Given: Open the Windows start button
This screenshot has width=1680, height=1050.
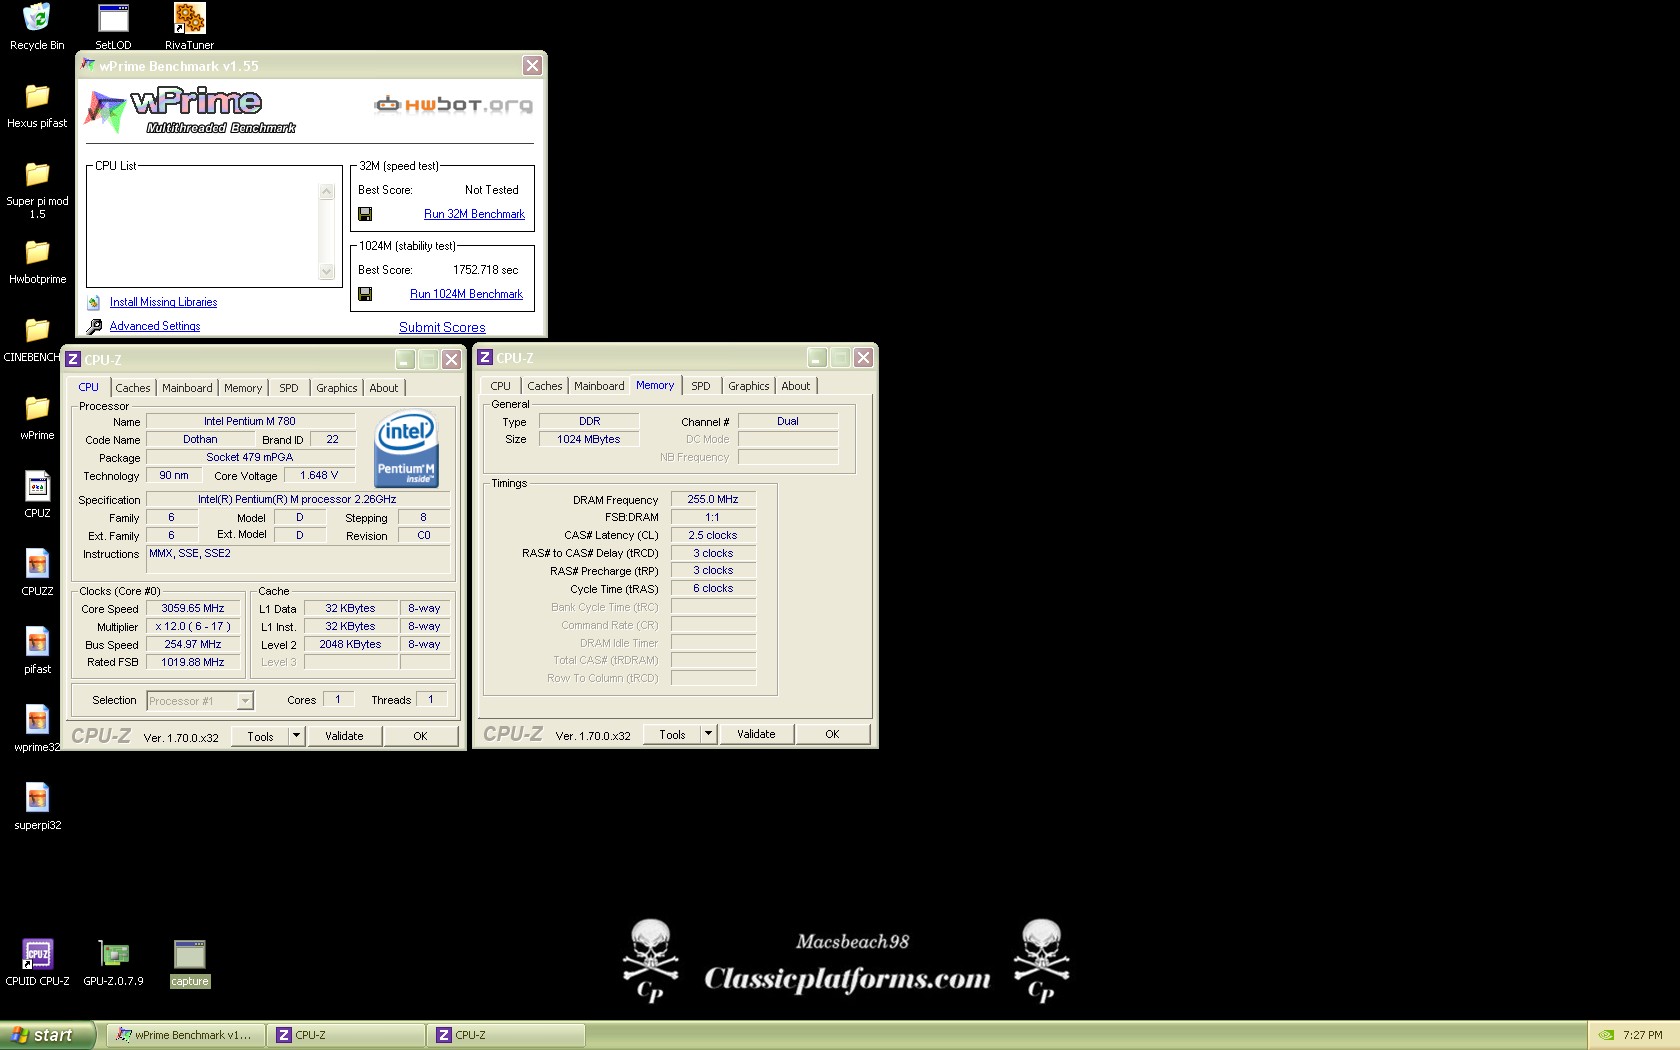Looking at the screenshot, I should click(x=47, y=1035).
